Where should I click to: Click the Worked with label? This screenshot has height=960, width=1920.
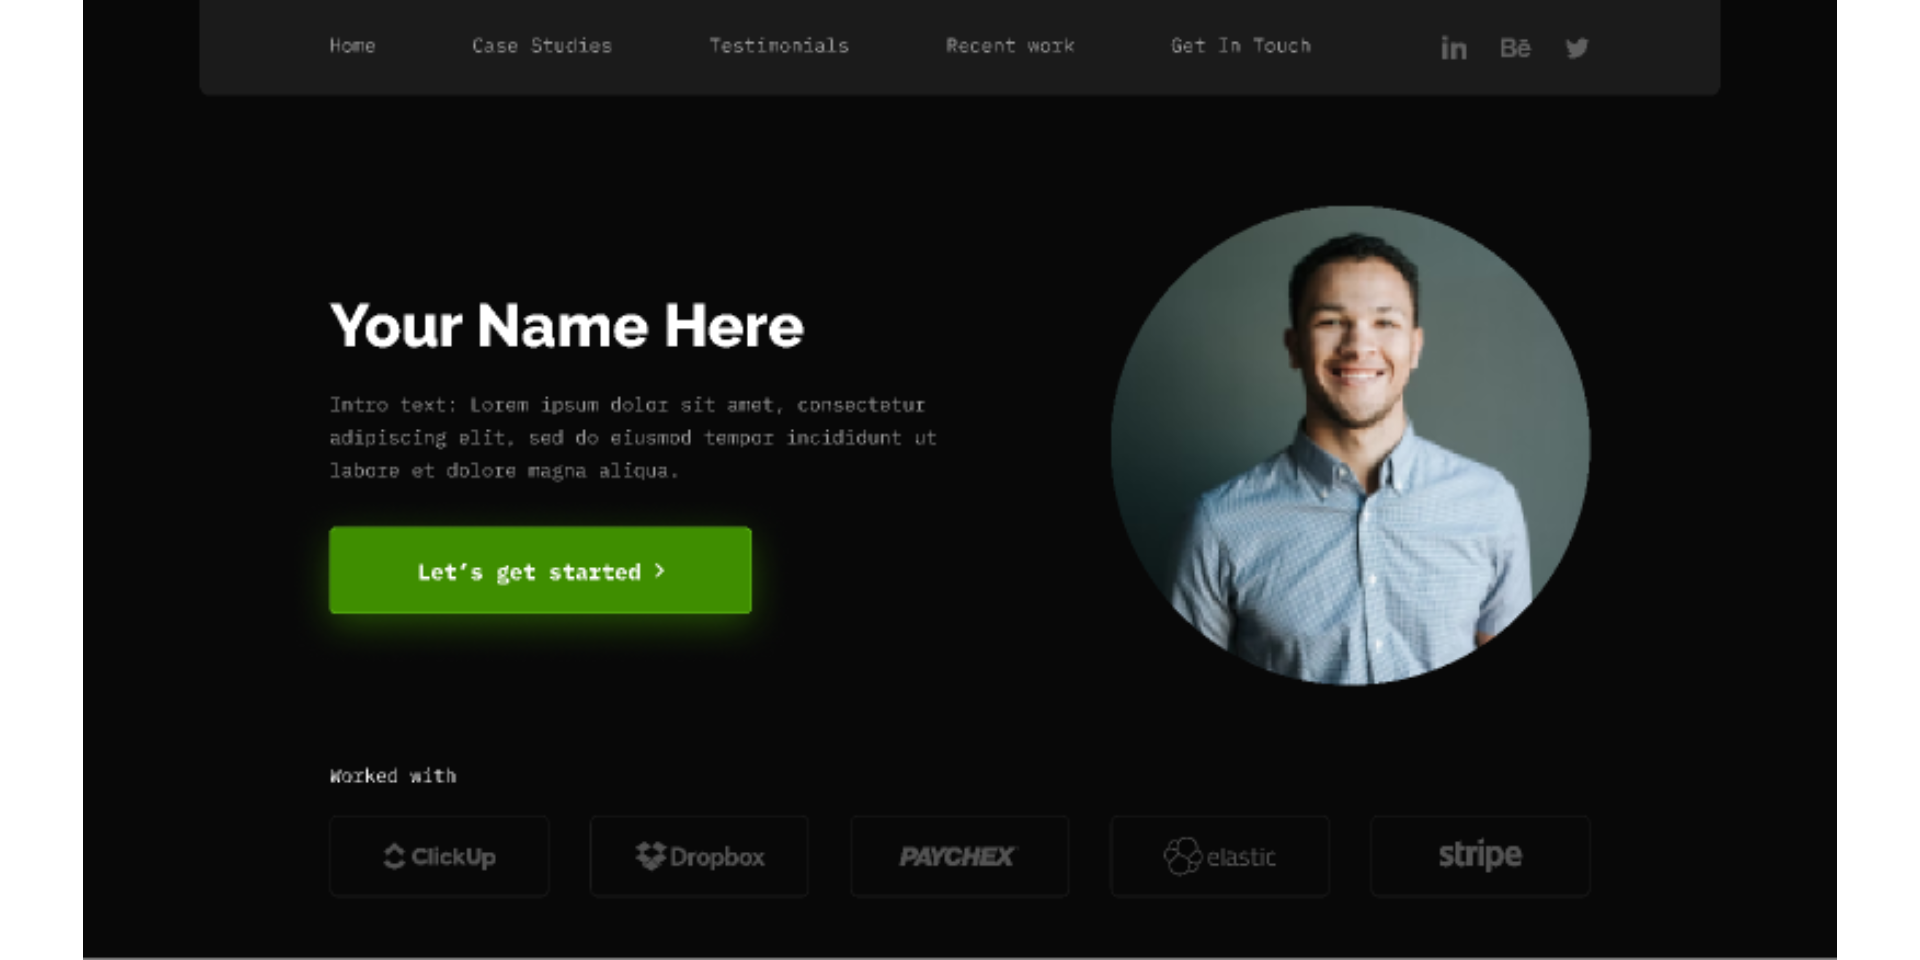click(392, 776)
